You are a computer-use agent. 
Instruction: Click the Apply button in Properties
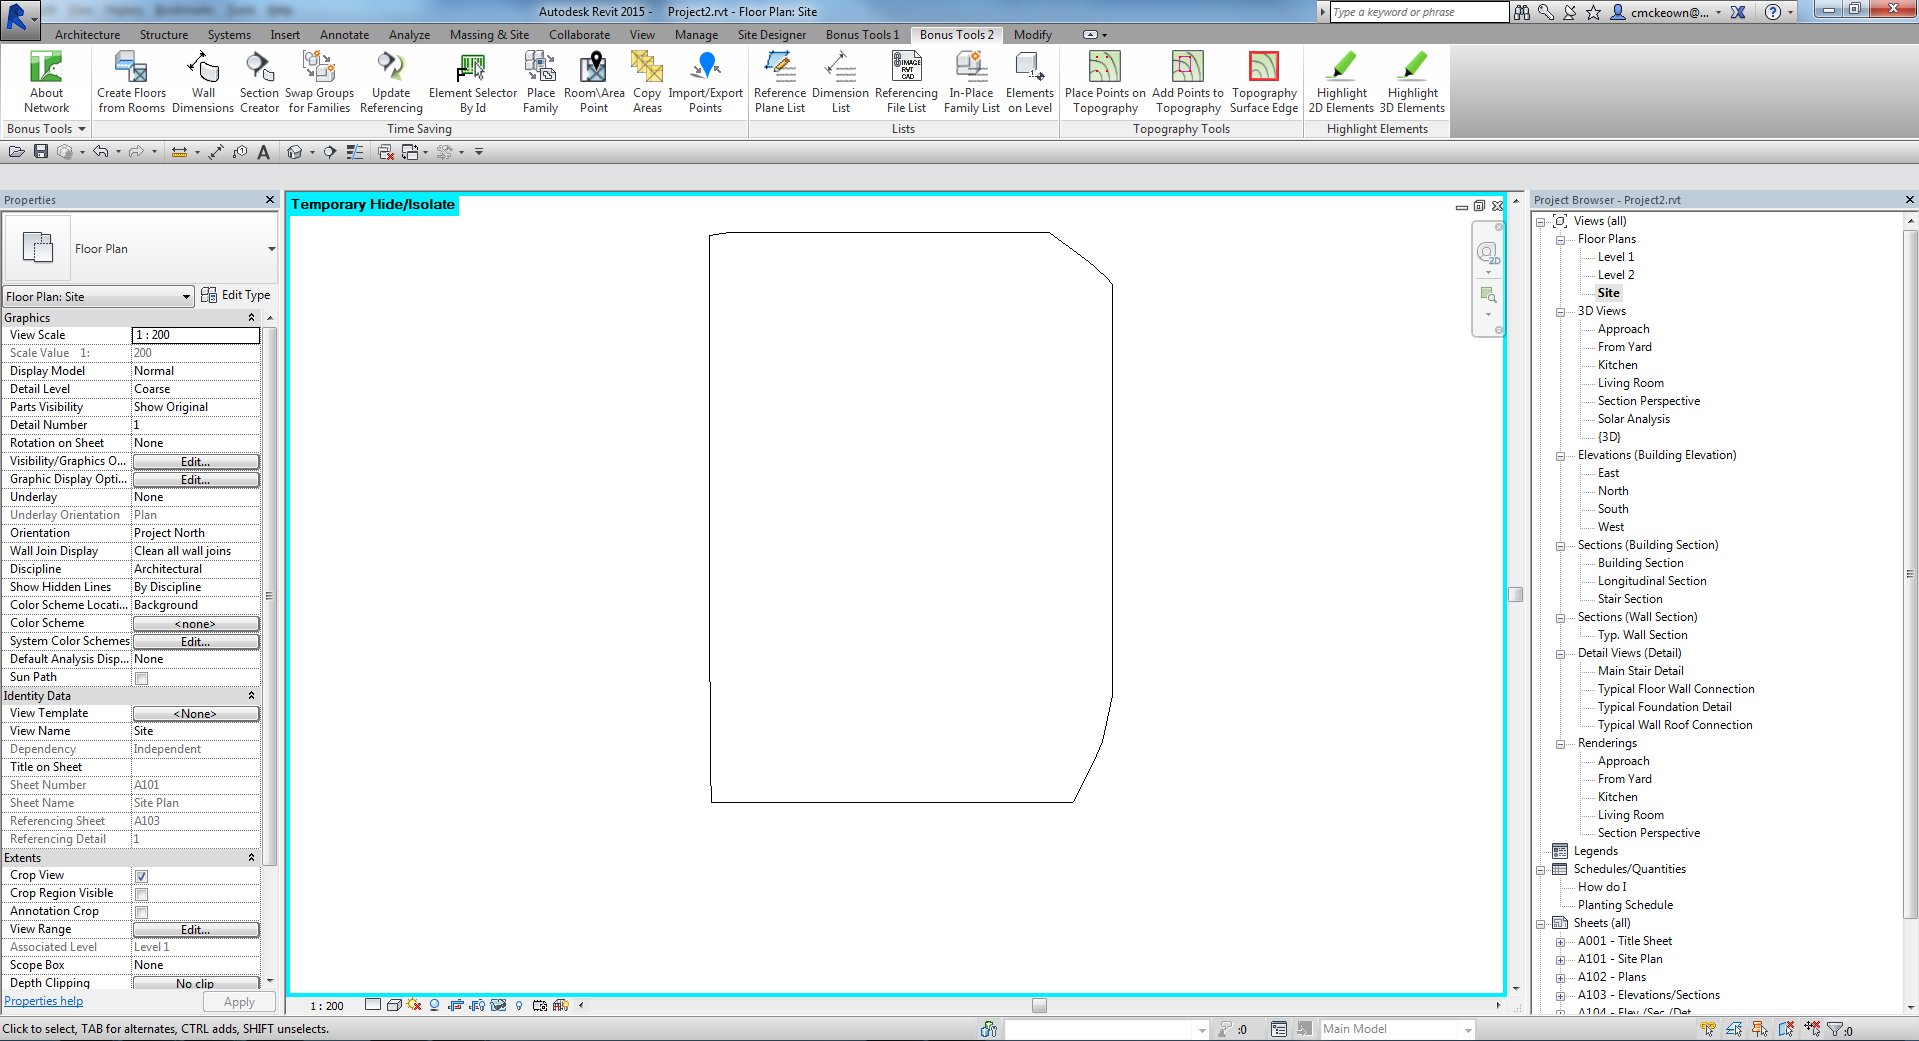(x=238, y=1001)
